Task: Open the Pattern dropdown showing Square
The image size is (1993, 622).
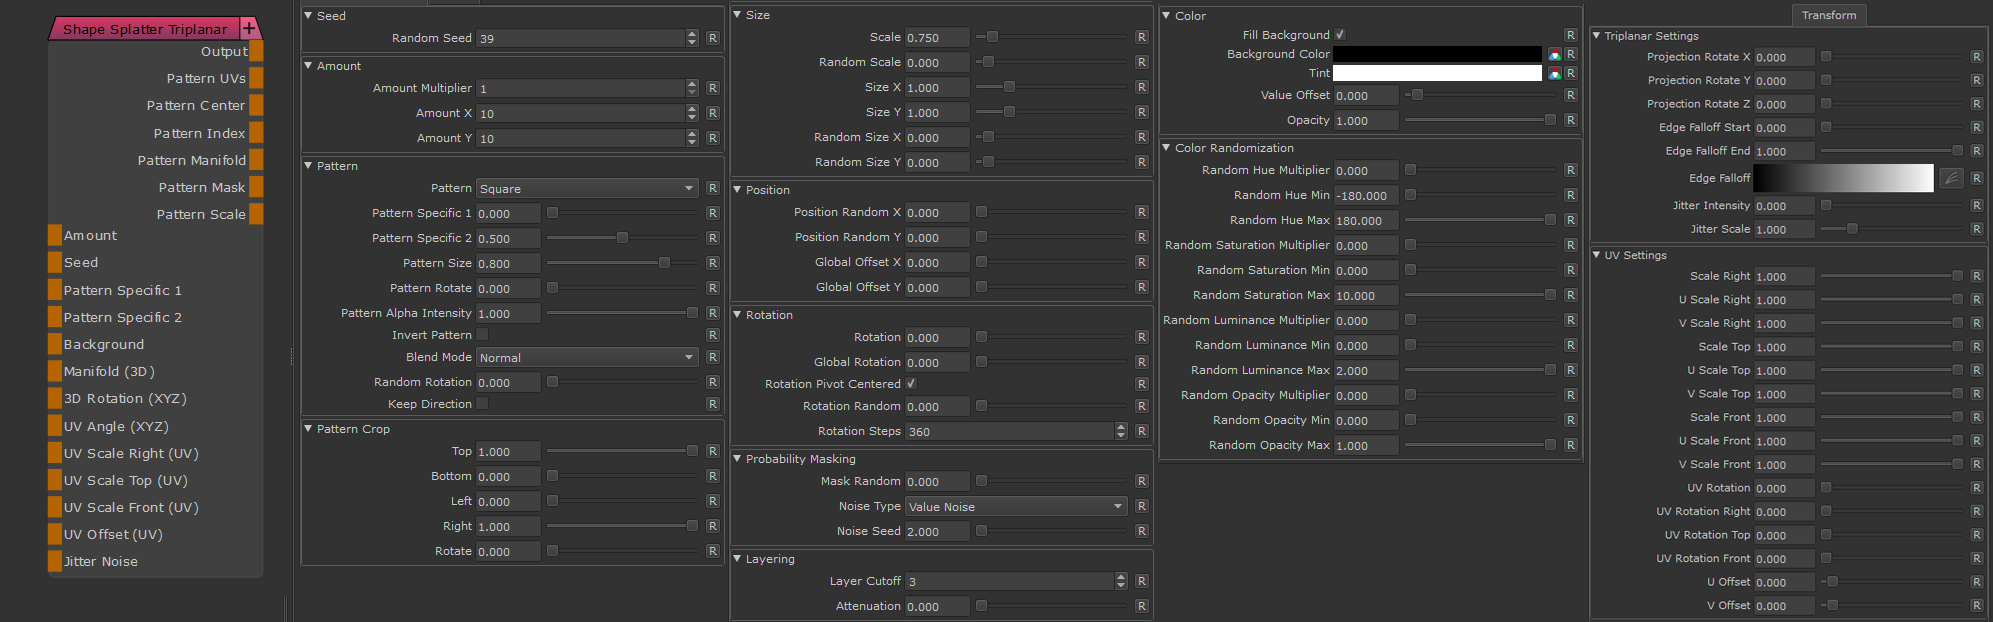Action: pyautogui.click(x=586, y=188)
